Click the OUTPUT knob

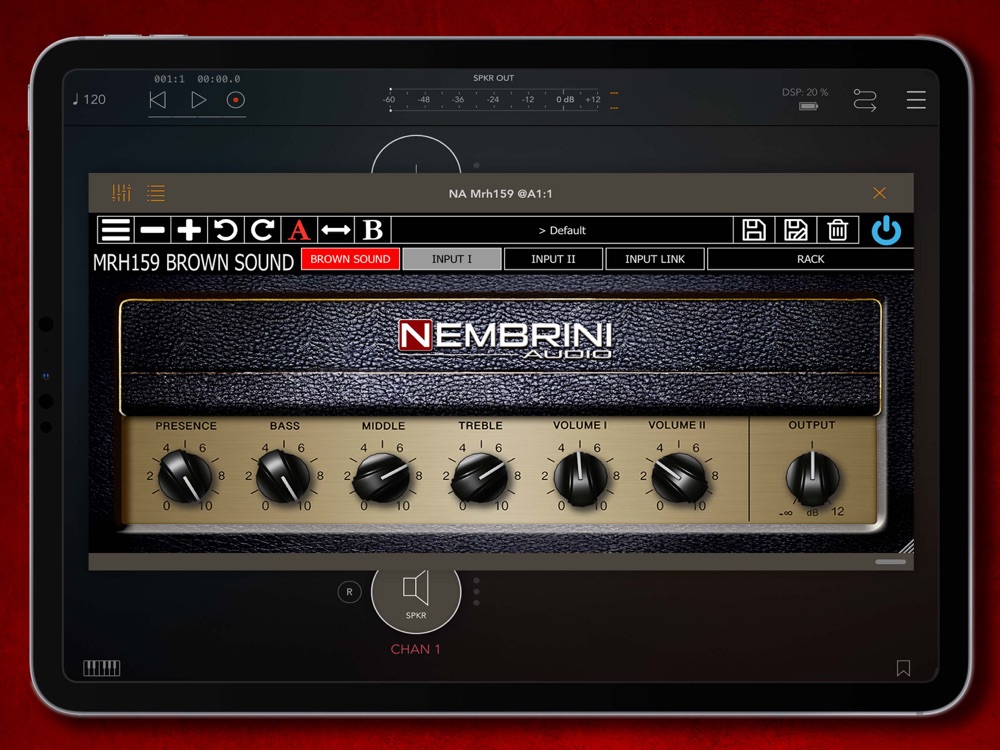coord(812,478)
